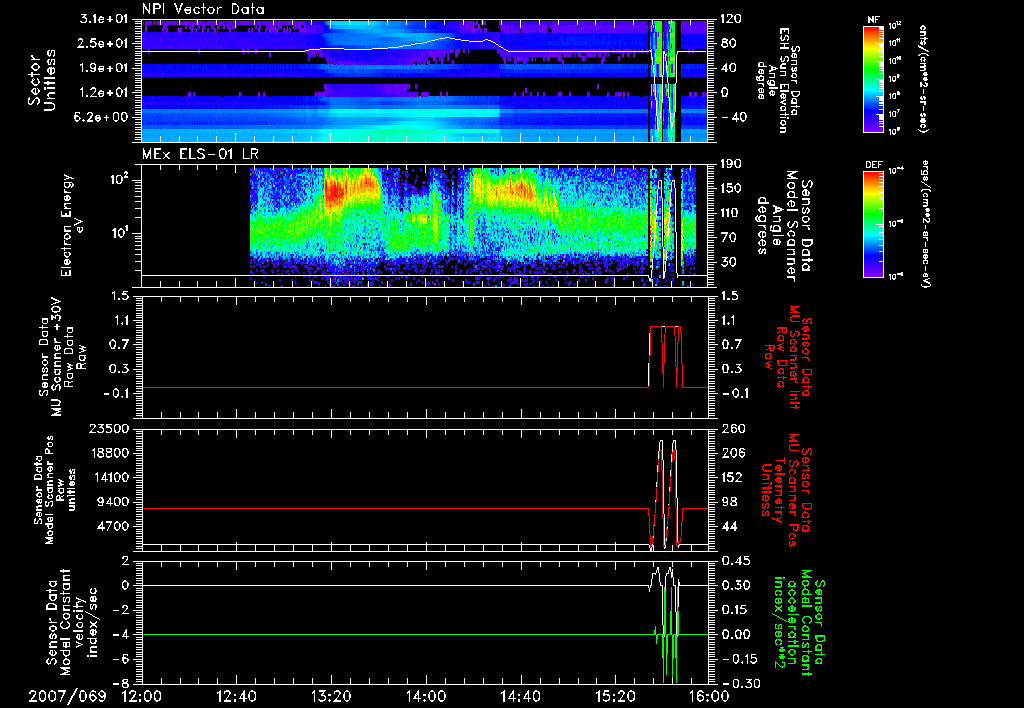Select the red MU Scanner Init Raw Data title
The width and height of the screenshot is (1024, 708).
(x=788, y=357)
